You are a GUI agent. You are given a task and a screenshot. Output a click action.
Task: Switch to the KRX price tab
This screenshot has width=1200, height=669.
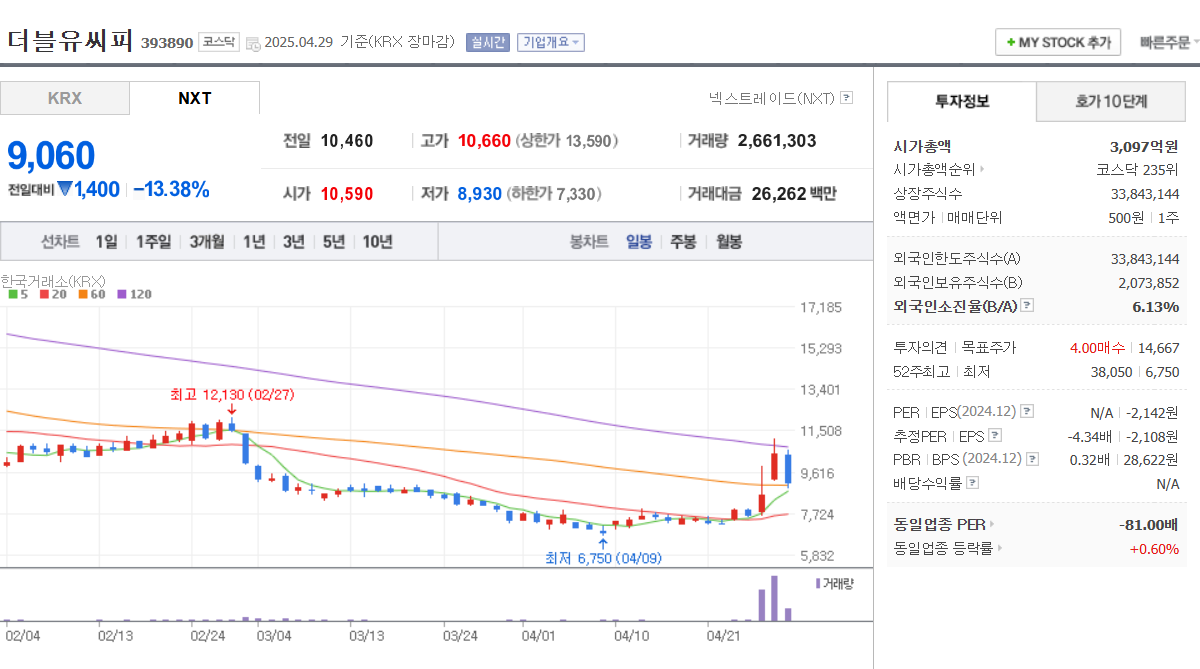tap(64, 98)
